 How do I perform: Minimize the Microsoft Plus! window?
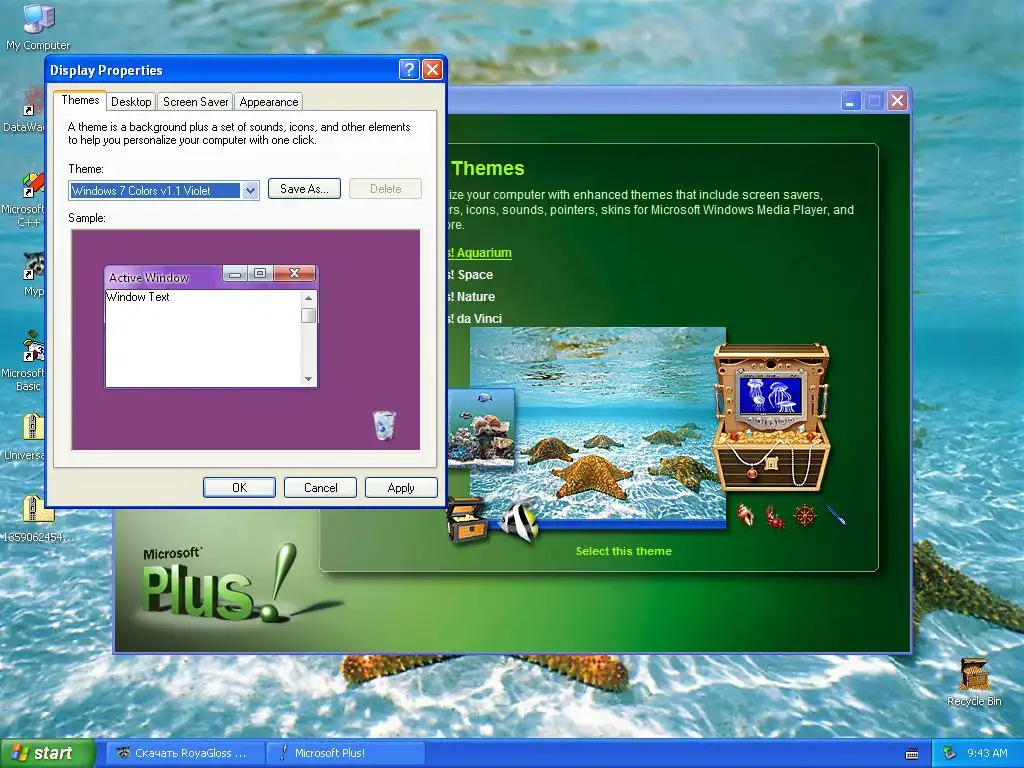pyautogui.click(x=850, y=101)
